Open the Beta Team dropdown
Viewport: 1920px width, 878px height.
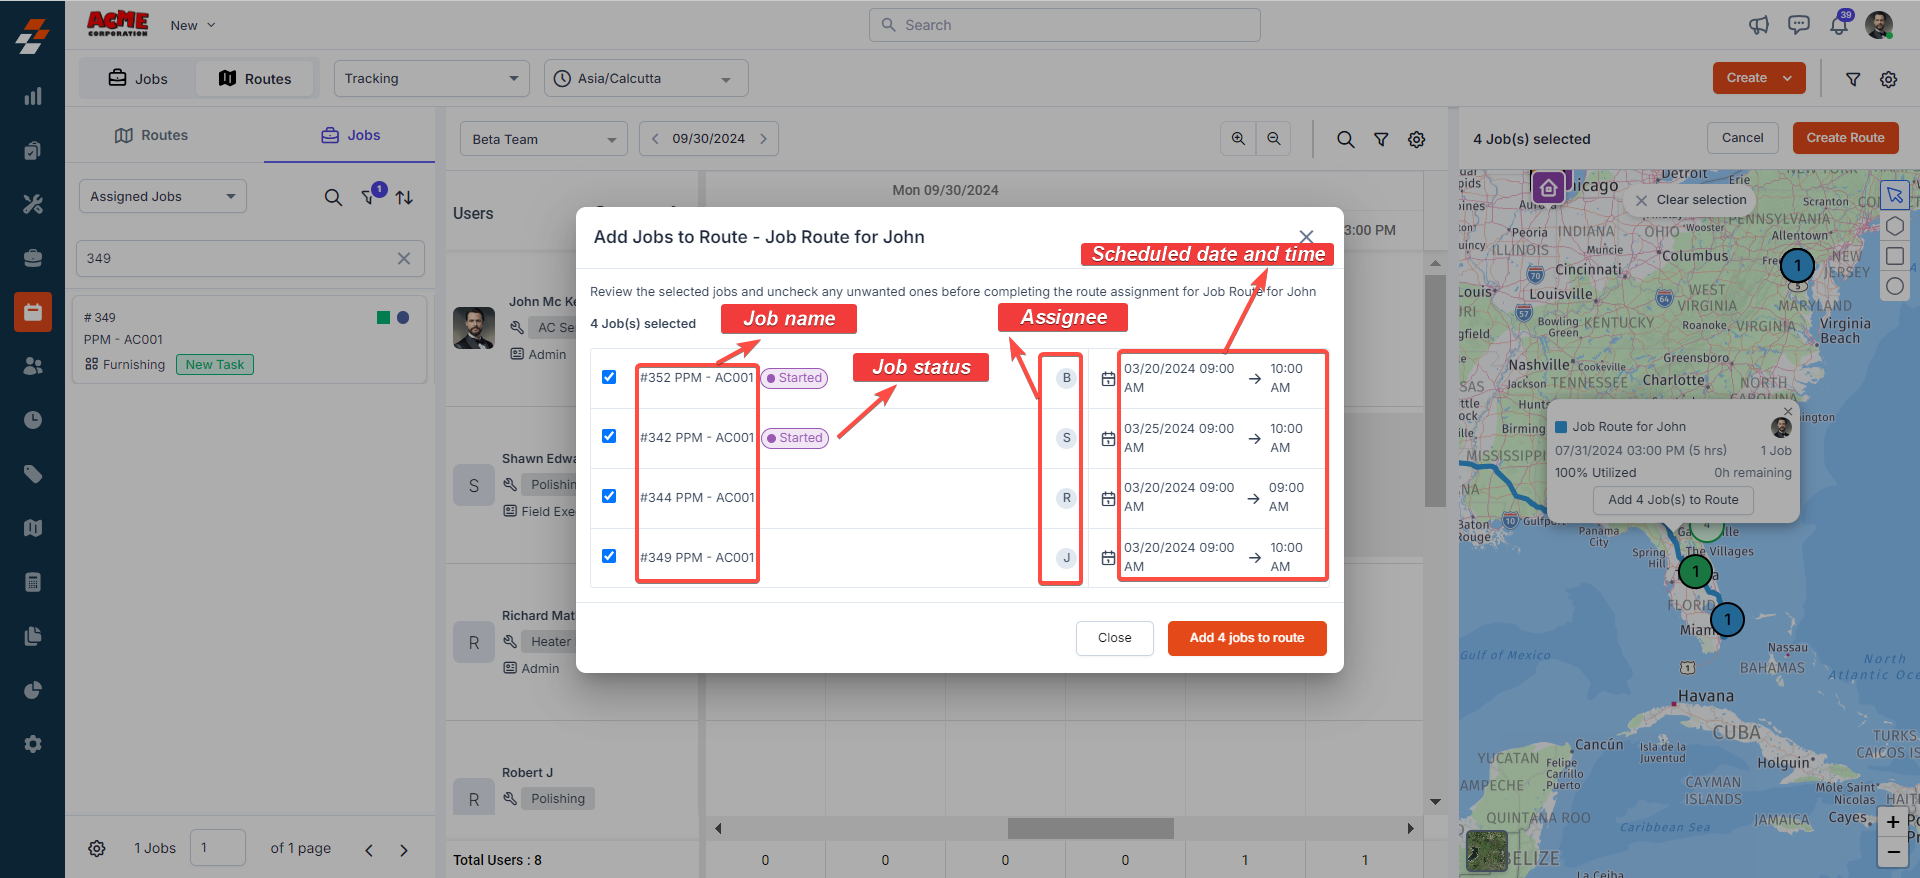tap(544, 139)
